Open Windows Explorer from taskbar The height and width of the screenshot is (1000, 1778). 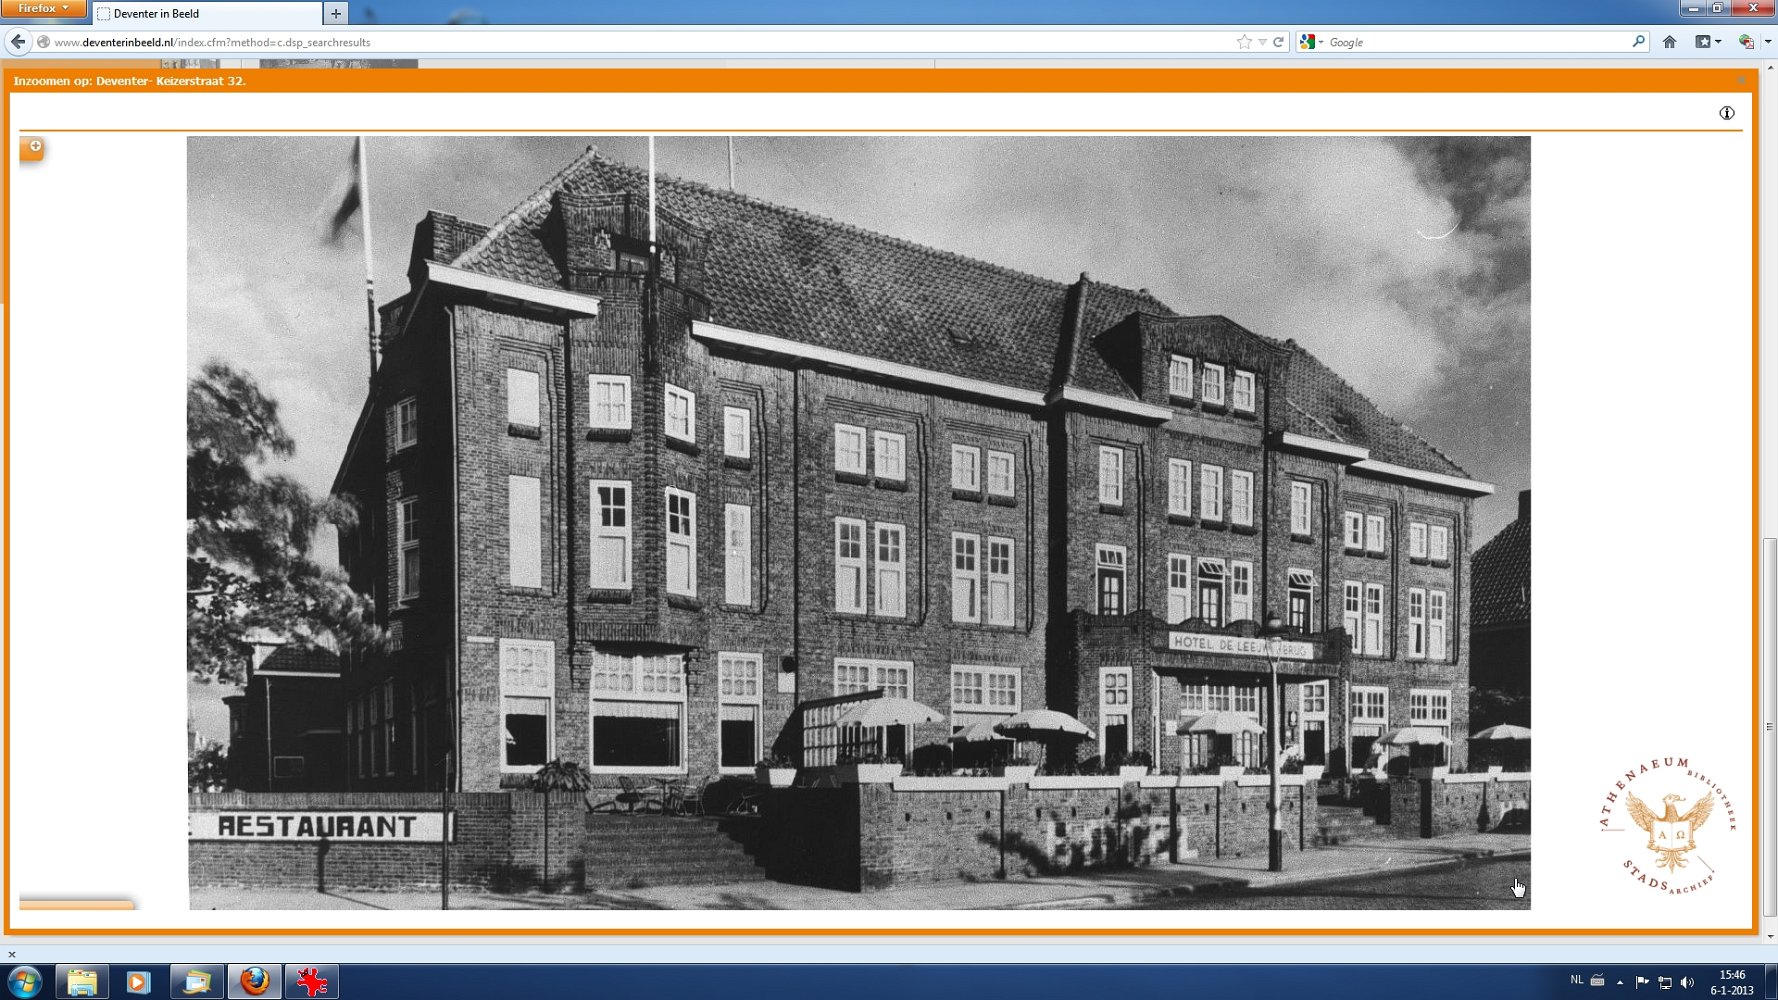[82, 982]
